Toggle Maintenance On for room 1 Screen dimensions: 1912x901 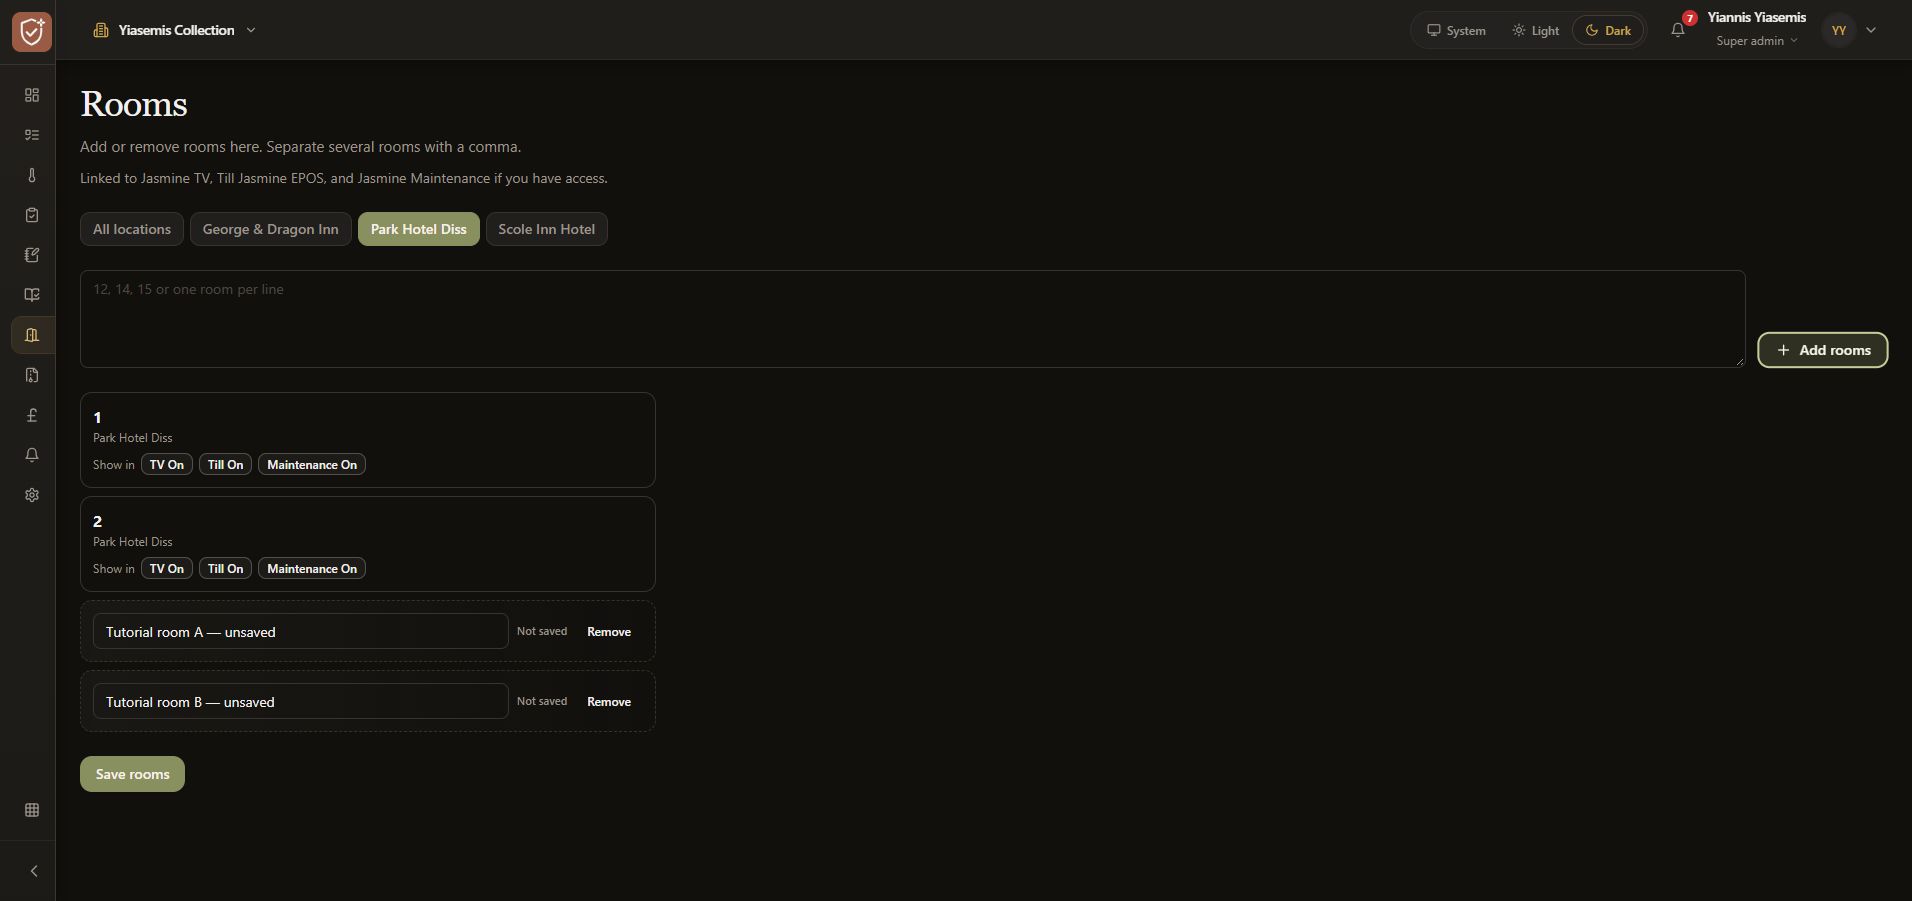[x=312, y=465]
